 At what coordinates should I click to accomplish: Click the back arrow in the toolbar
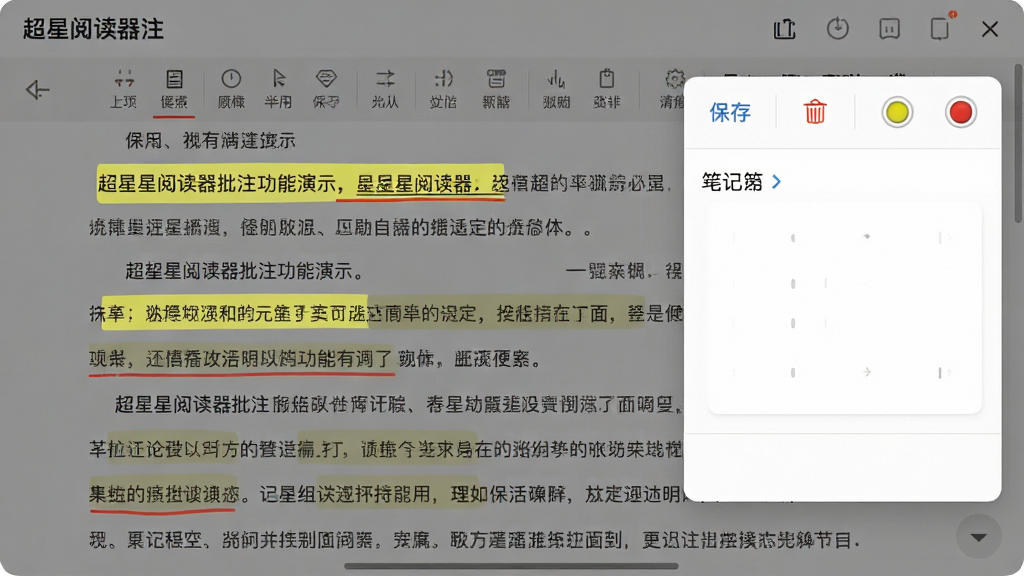click(37, 89)
